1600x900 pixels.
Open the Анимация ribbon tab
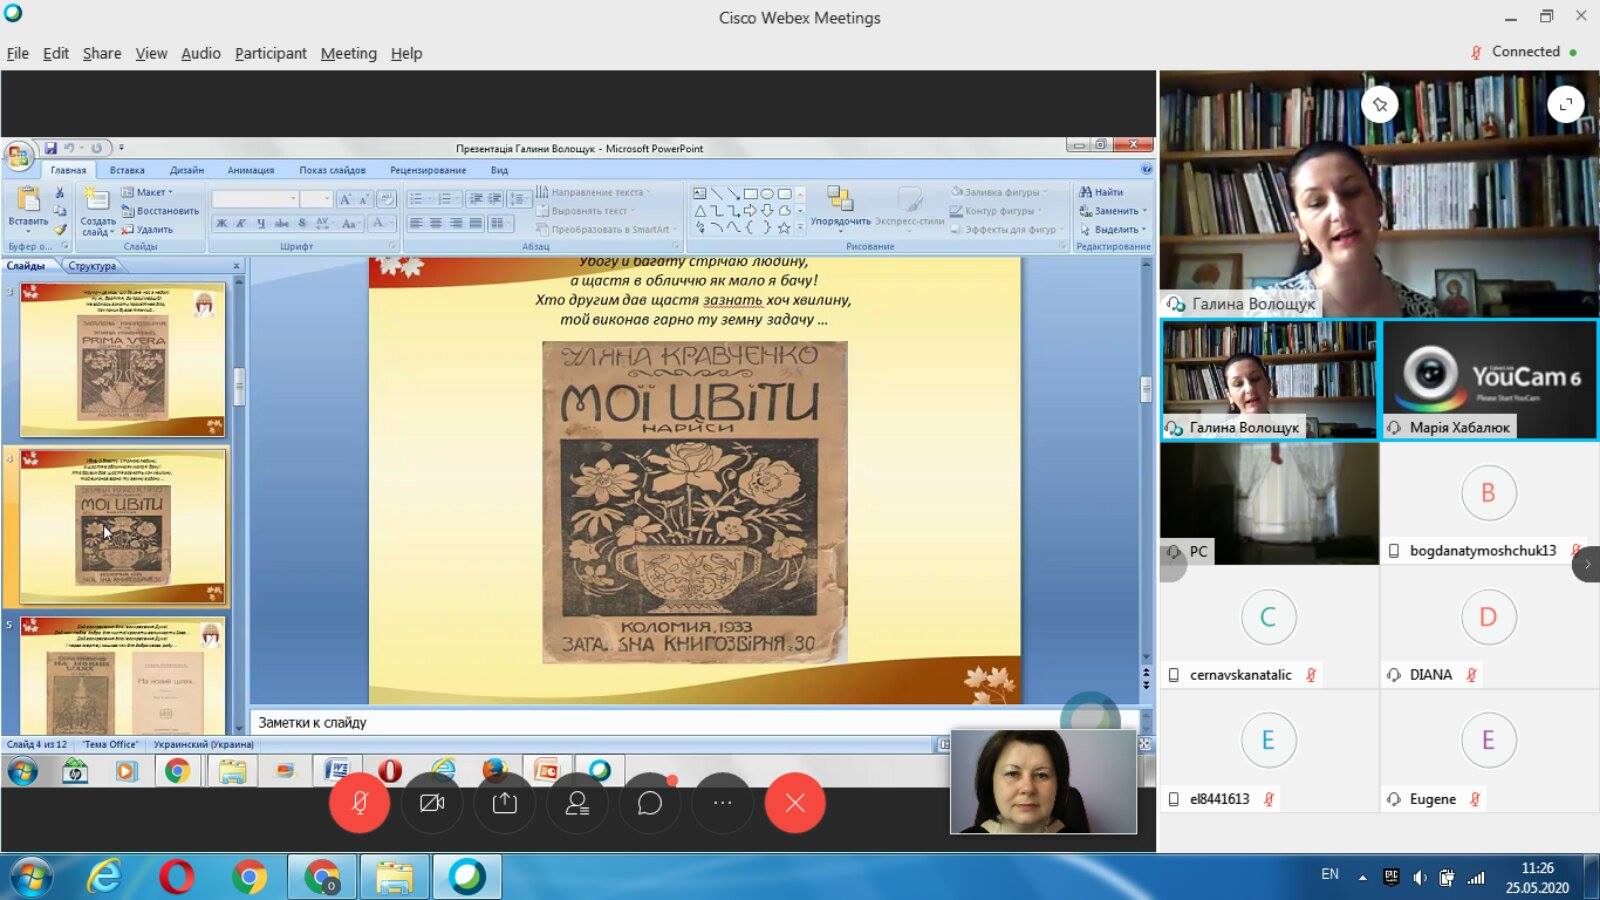click(x=250, y=170)
